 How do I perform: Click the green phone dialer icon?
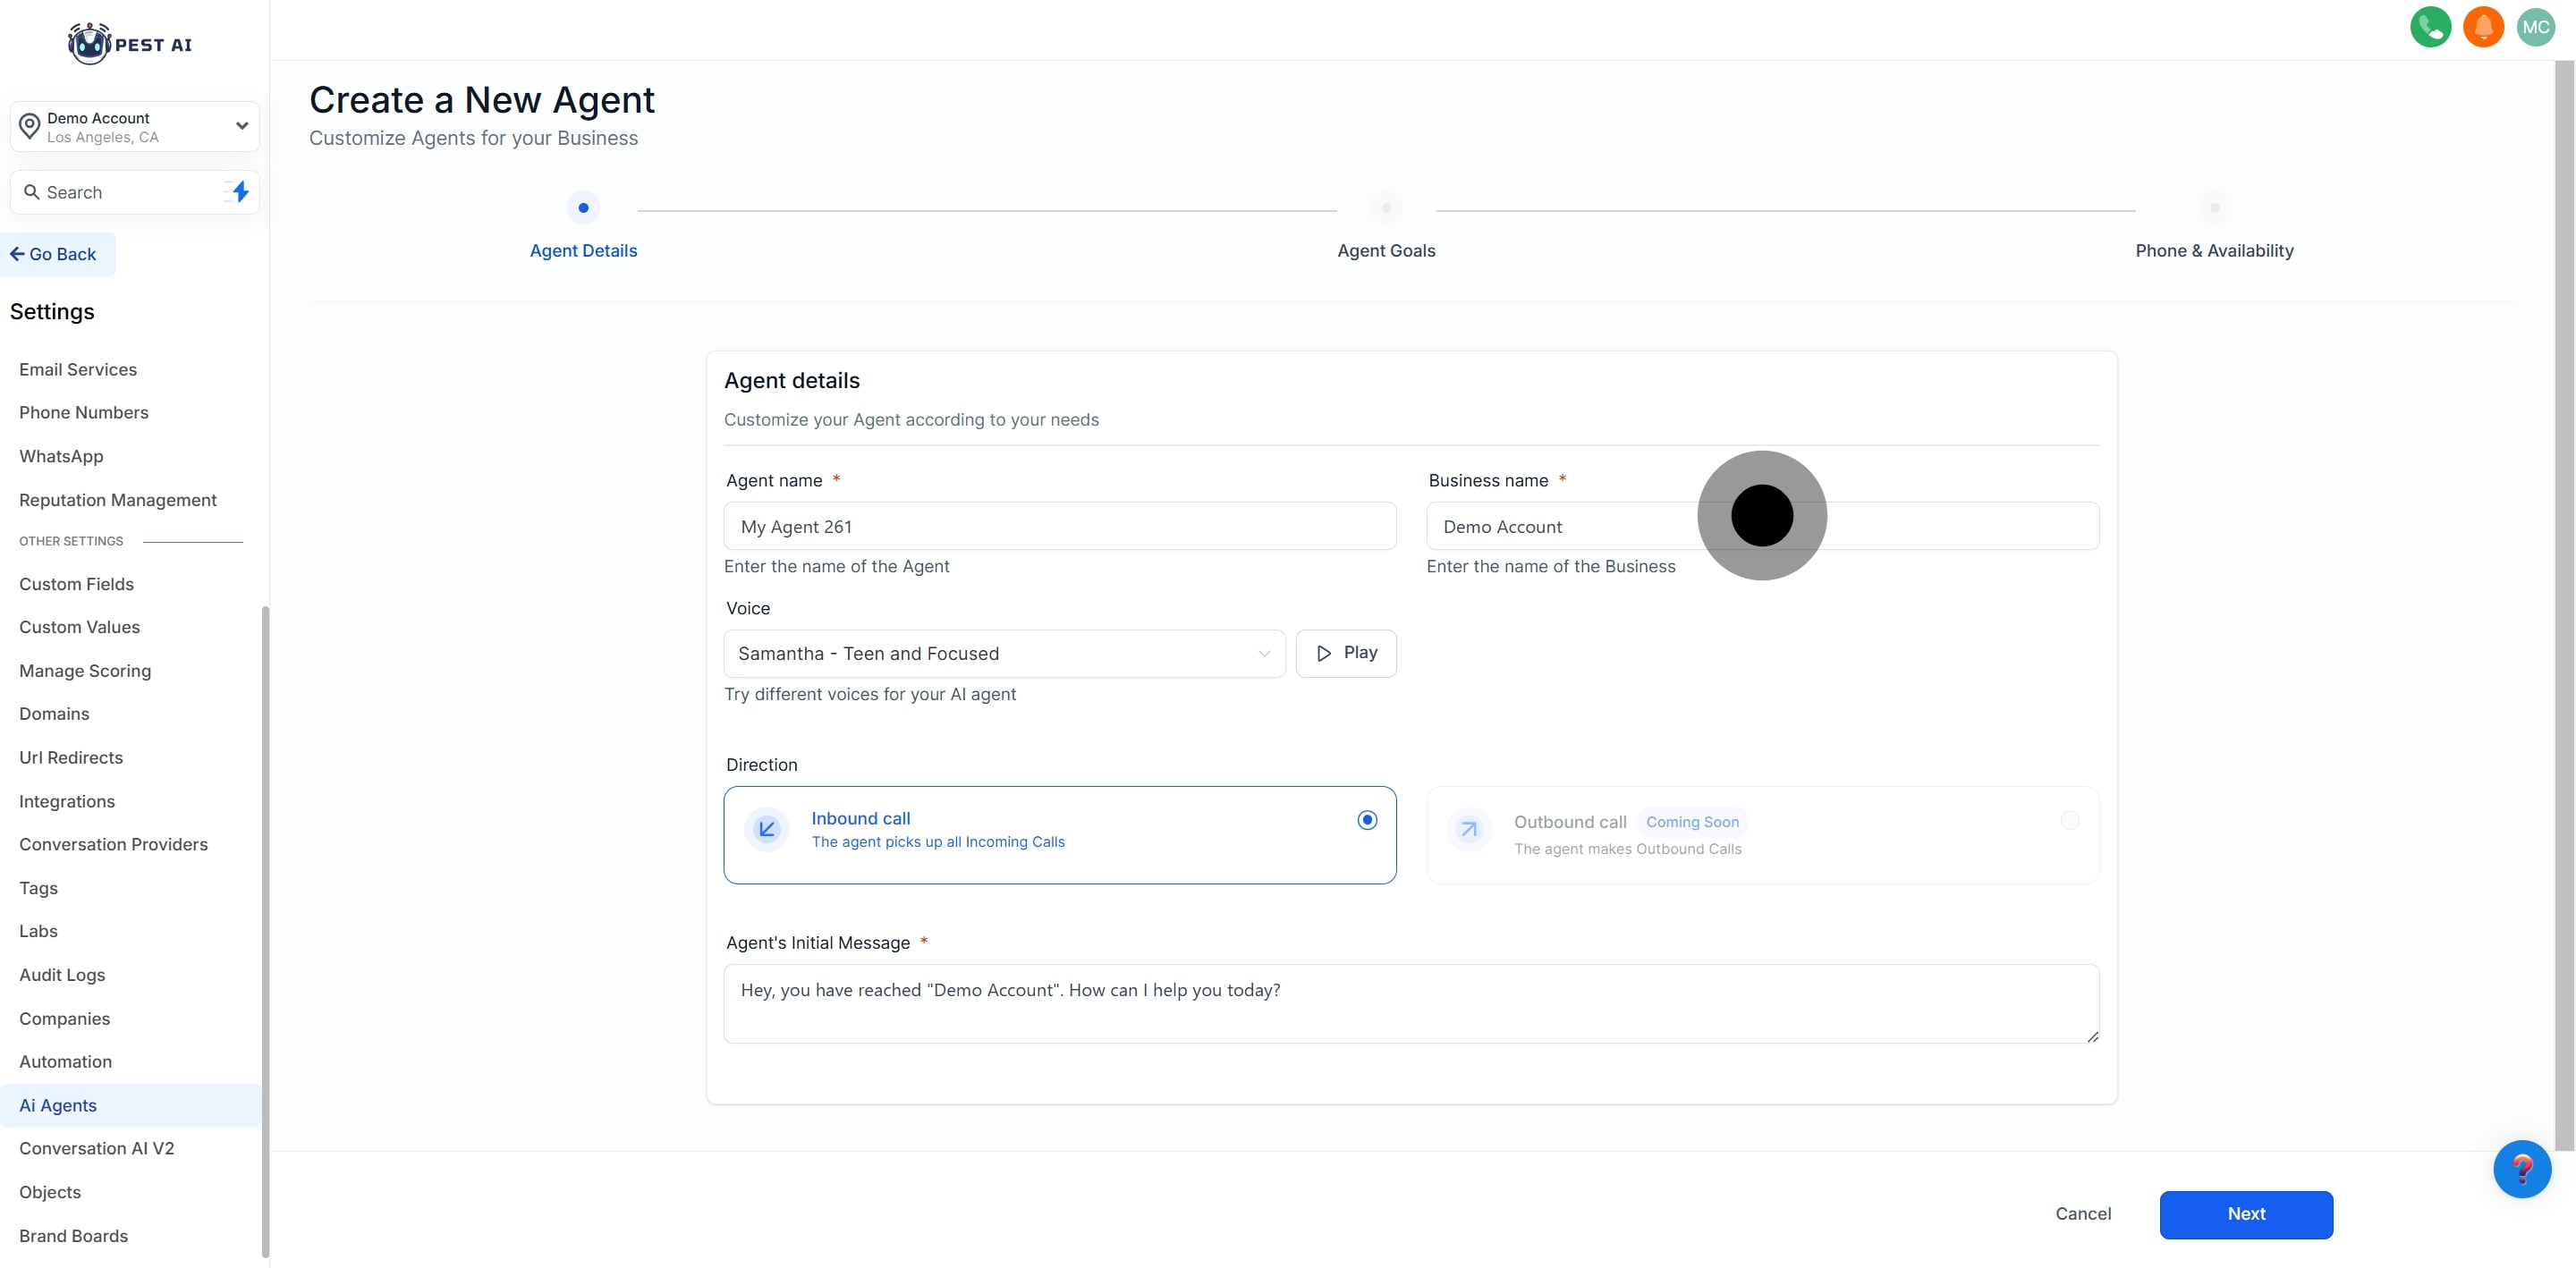[x=2430, y=27]
